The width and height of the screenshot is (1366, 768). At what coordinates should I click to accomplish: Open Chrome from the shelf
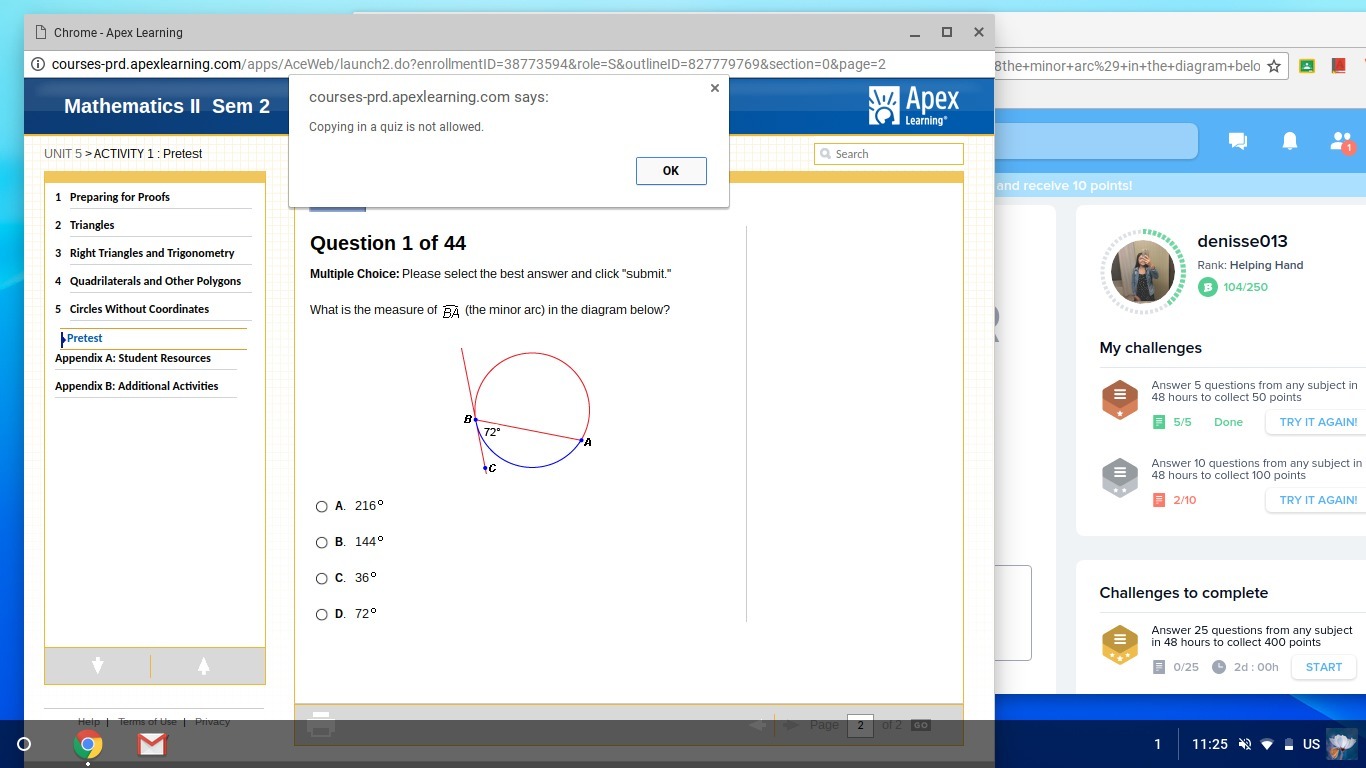point(88,744)
